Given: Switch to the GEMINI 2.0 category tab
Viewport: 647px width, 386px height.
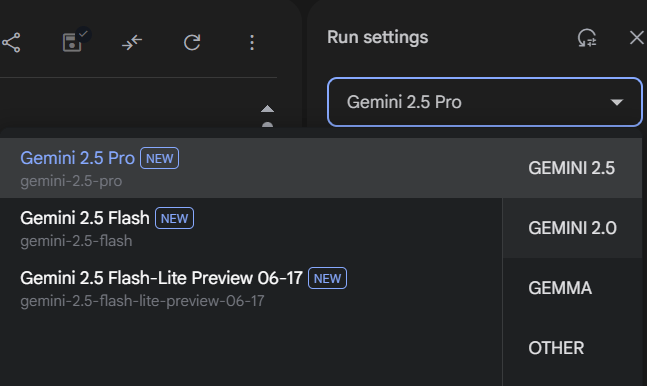Looking at the screenshot, I should (572, 228).
